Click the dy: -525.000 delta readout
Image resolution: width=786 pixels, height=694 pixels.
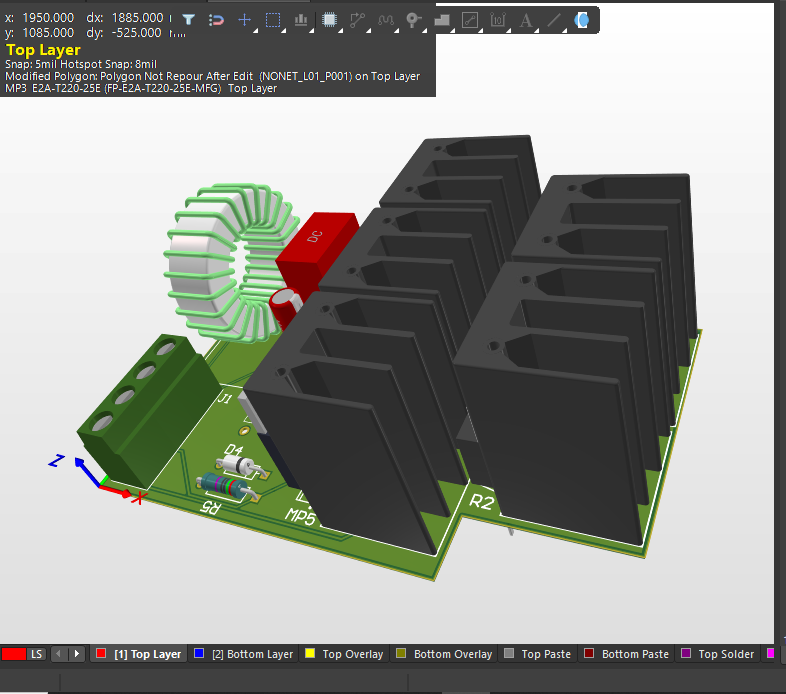[x=124, y=33]
